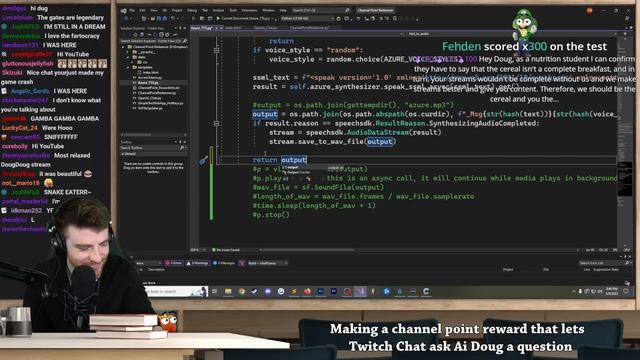
Task: Open the View menu
Action: [154, 10]
